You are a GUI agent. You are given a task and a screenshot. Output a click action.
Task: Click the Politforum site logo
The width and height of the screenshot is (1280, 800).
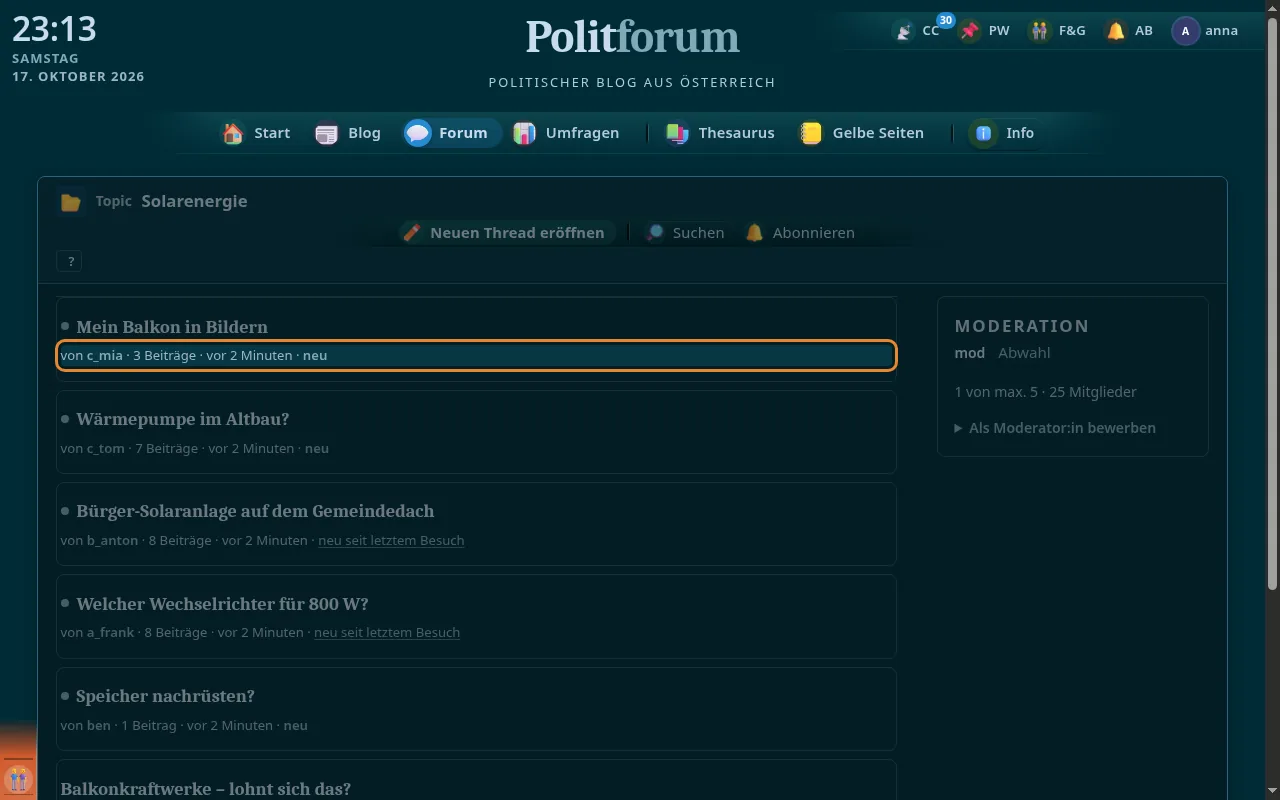tap(632, 37)
